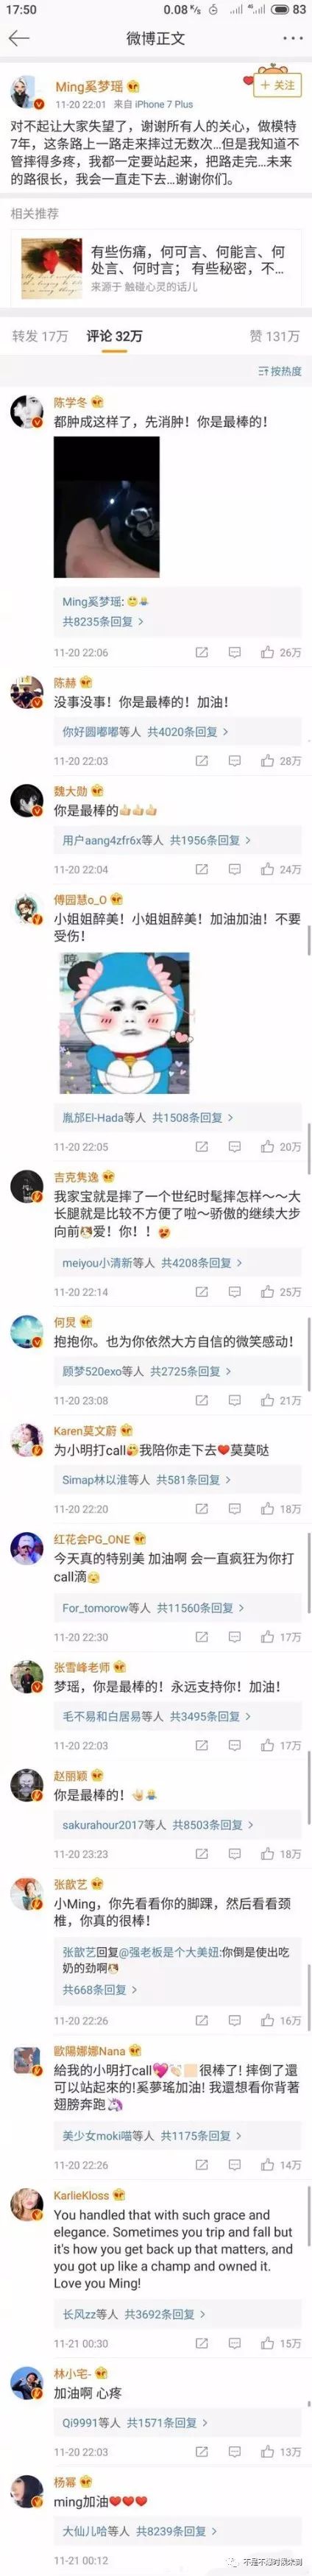Image resolution: width=312 pixels, height=2576 pixels.
Task: Switch to the 赞 131万 tab
Action: [x=274, y=336]
